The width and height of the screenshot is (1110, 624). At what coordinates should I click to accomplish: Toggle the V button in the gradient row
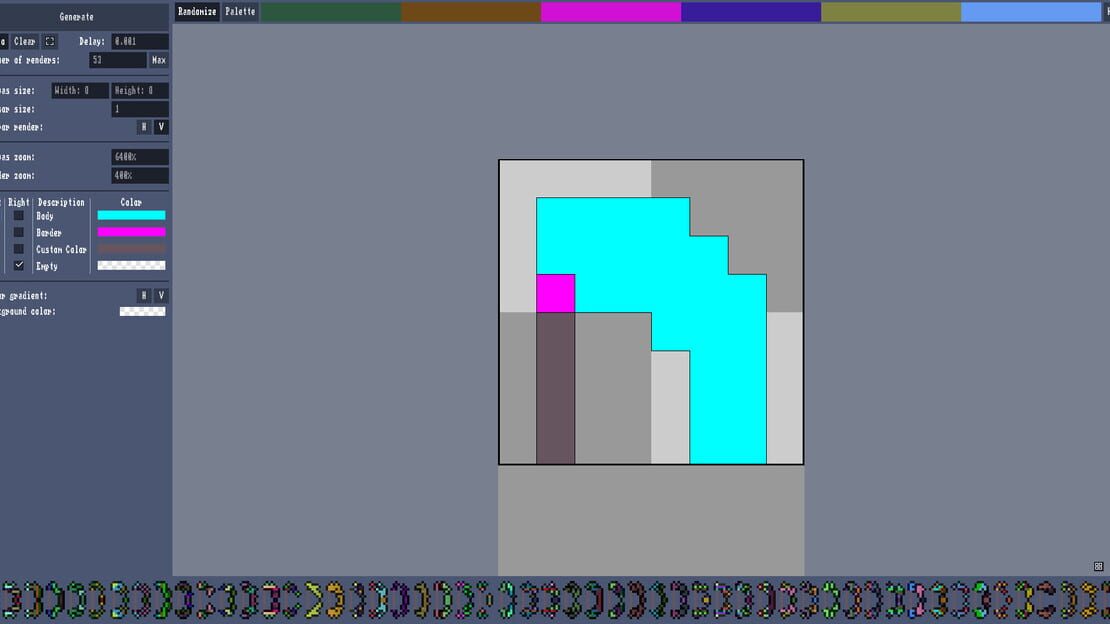(161, 295)
